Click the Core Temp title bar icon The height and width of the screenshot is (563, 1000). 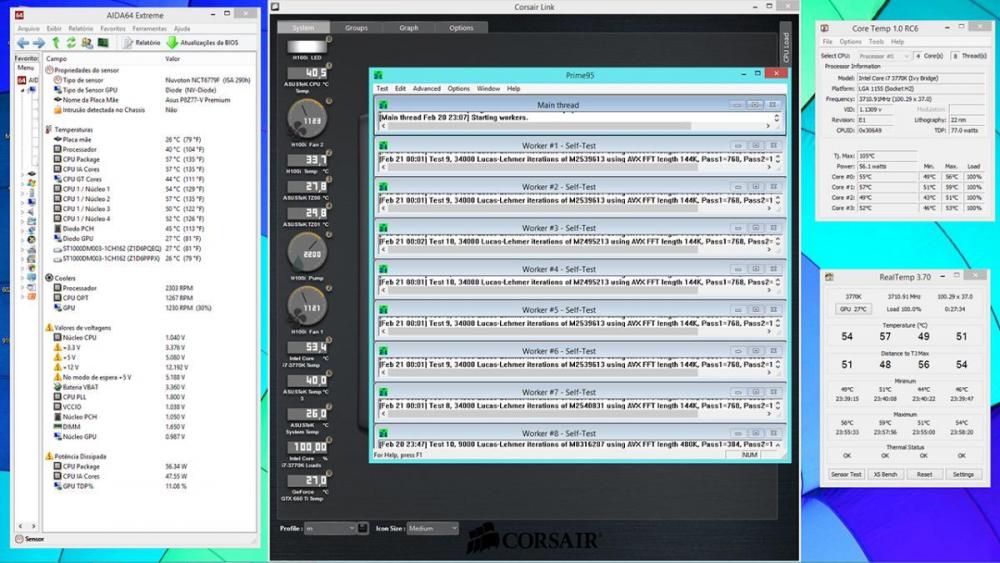coord(825,28)
